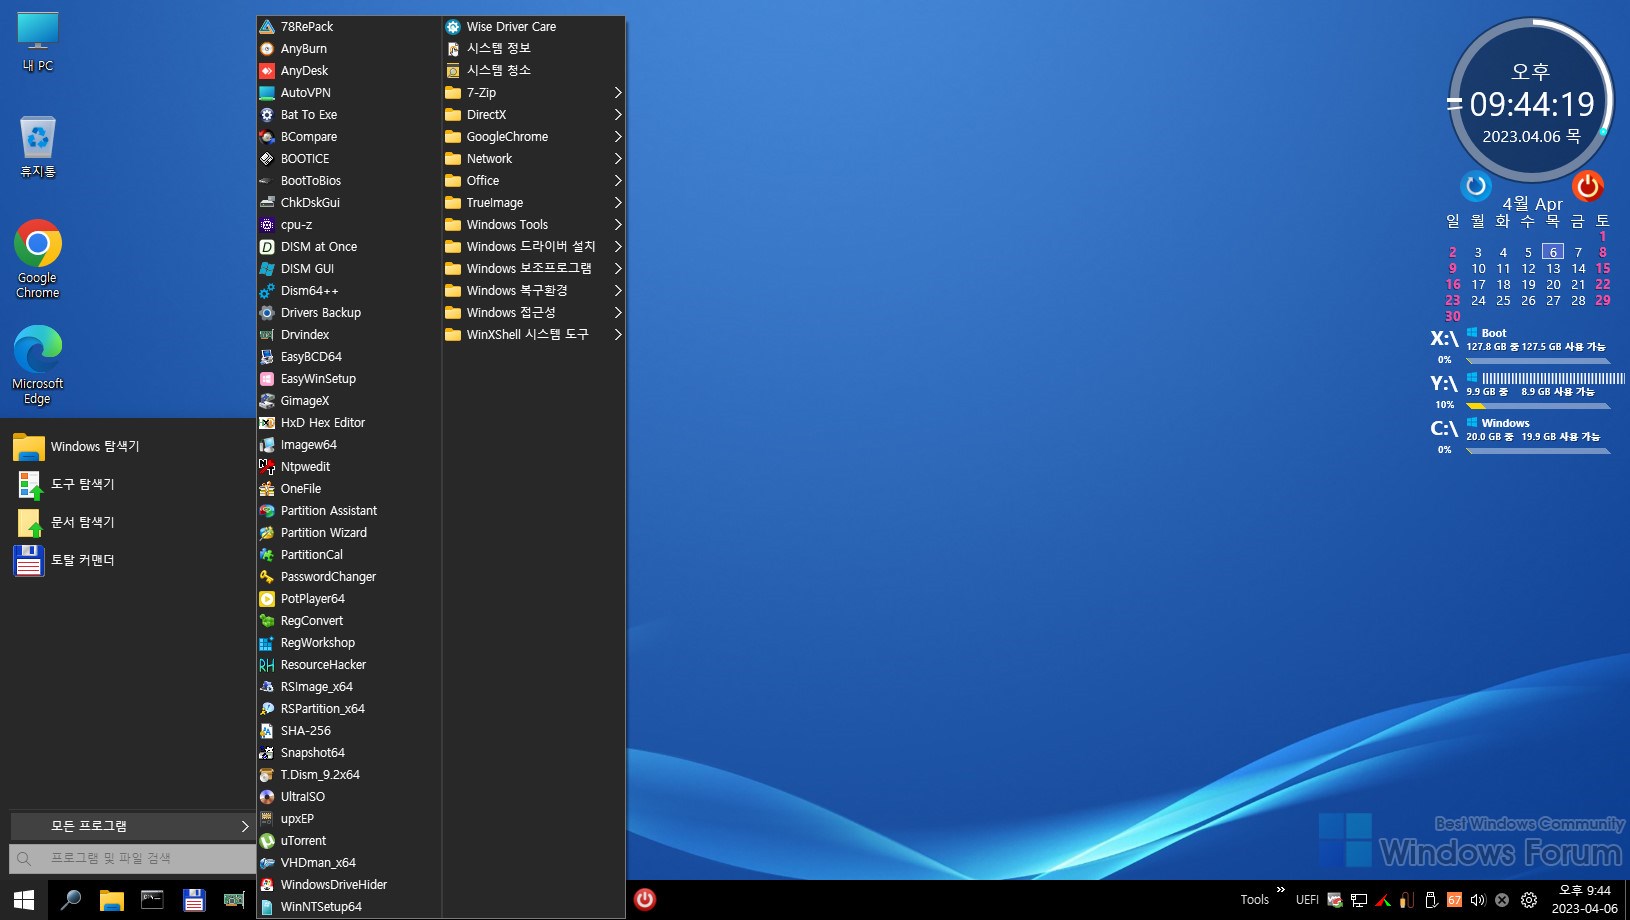Click the network monitor tray icon
Screen dimensions: 1630x920
(x=1359, y=900)
